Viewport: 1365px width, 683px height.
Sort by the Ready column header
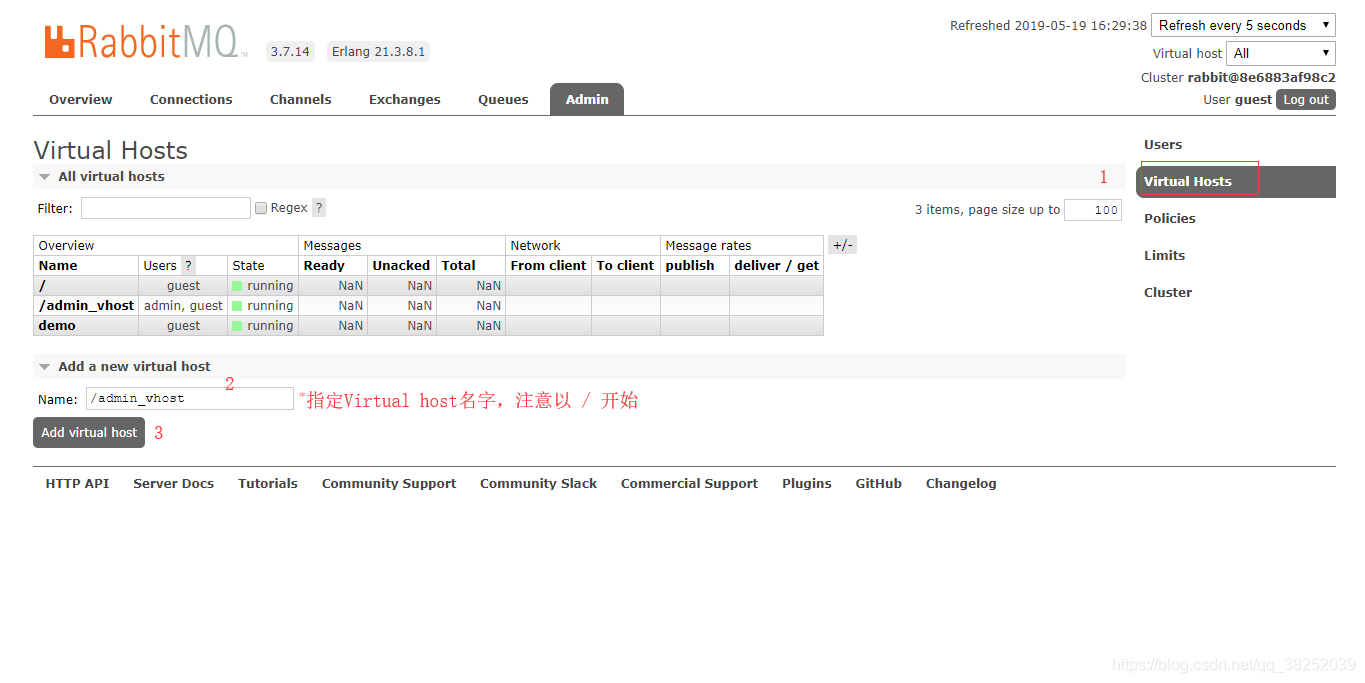click(324, 266)
